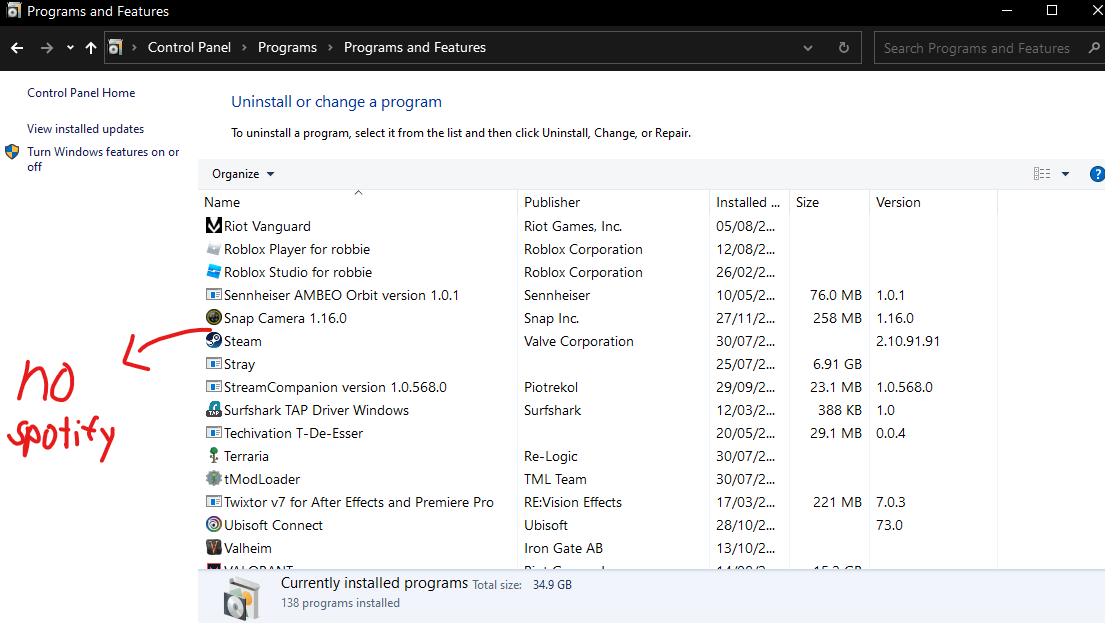1105x623 pixels.
Task: Click the Iron Gate AB publisher cell
Action: pos(563,548)
